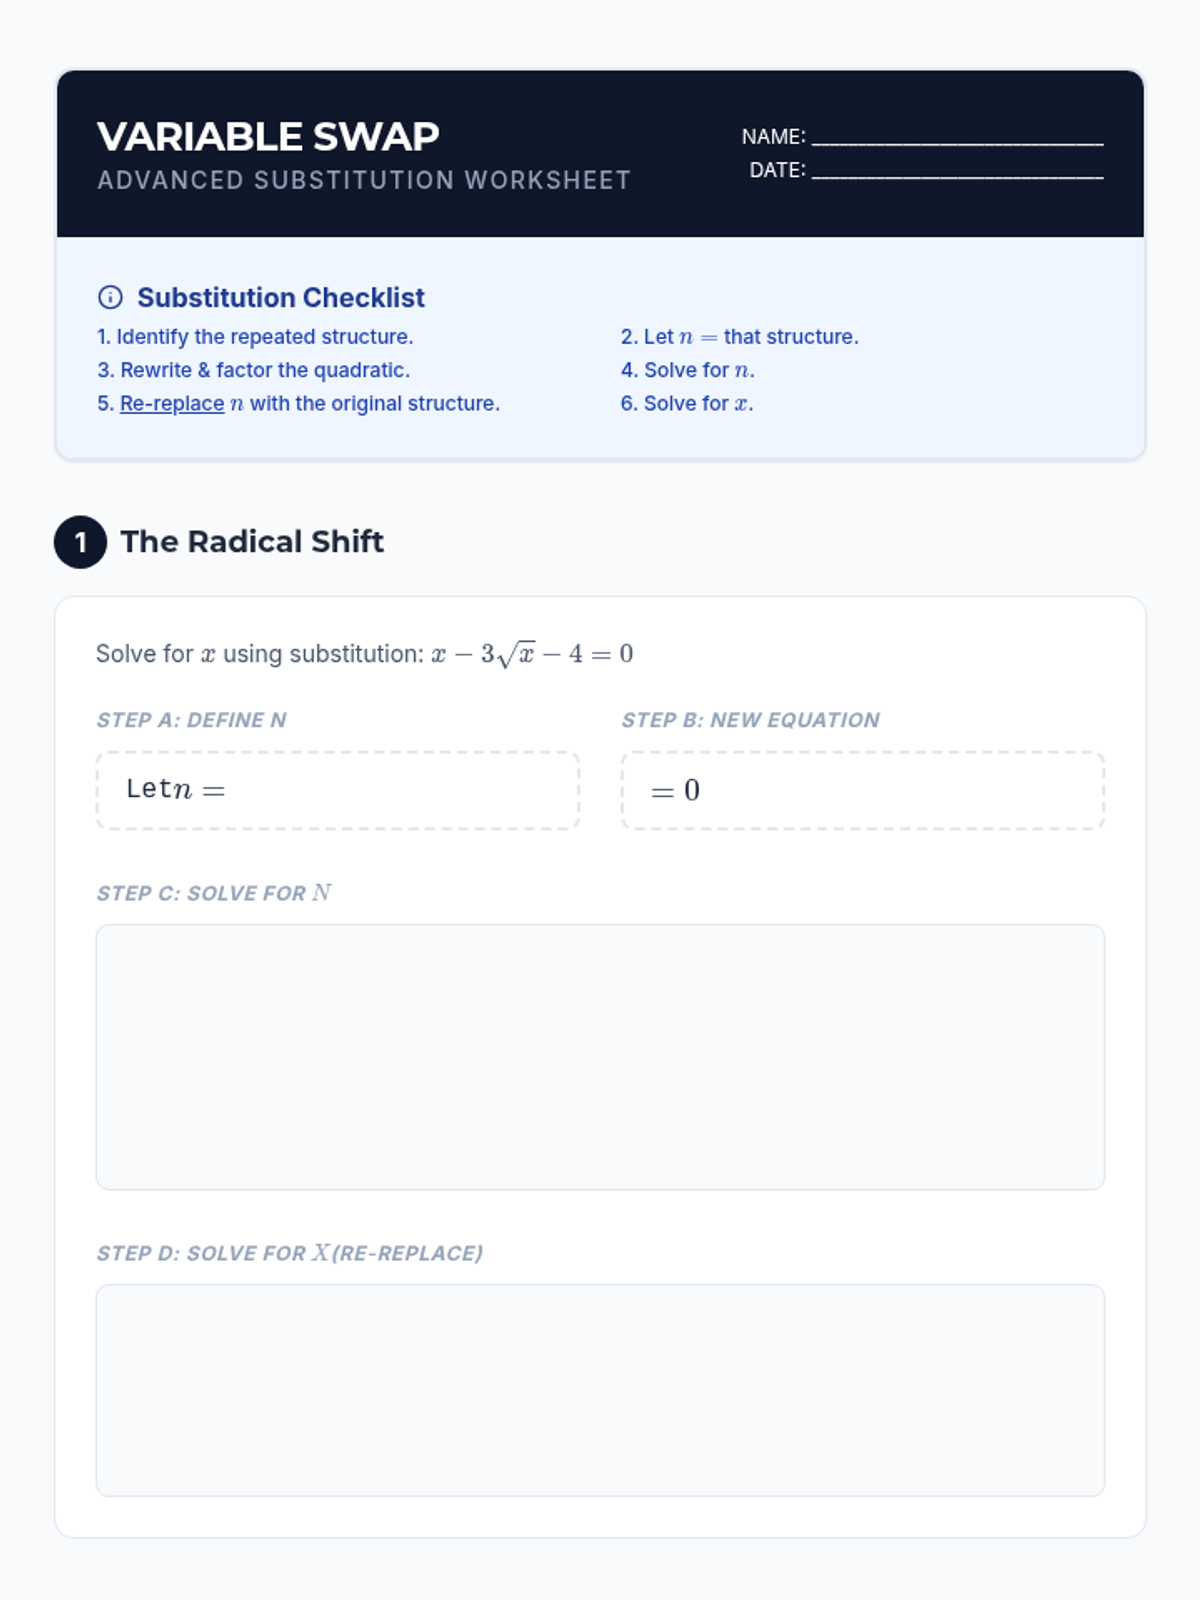Click checklist item 4 Solve for n
This screenshot has height=1600, width=1200.
687,370
